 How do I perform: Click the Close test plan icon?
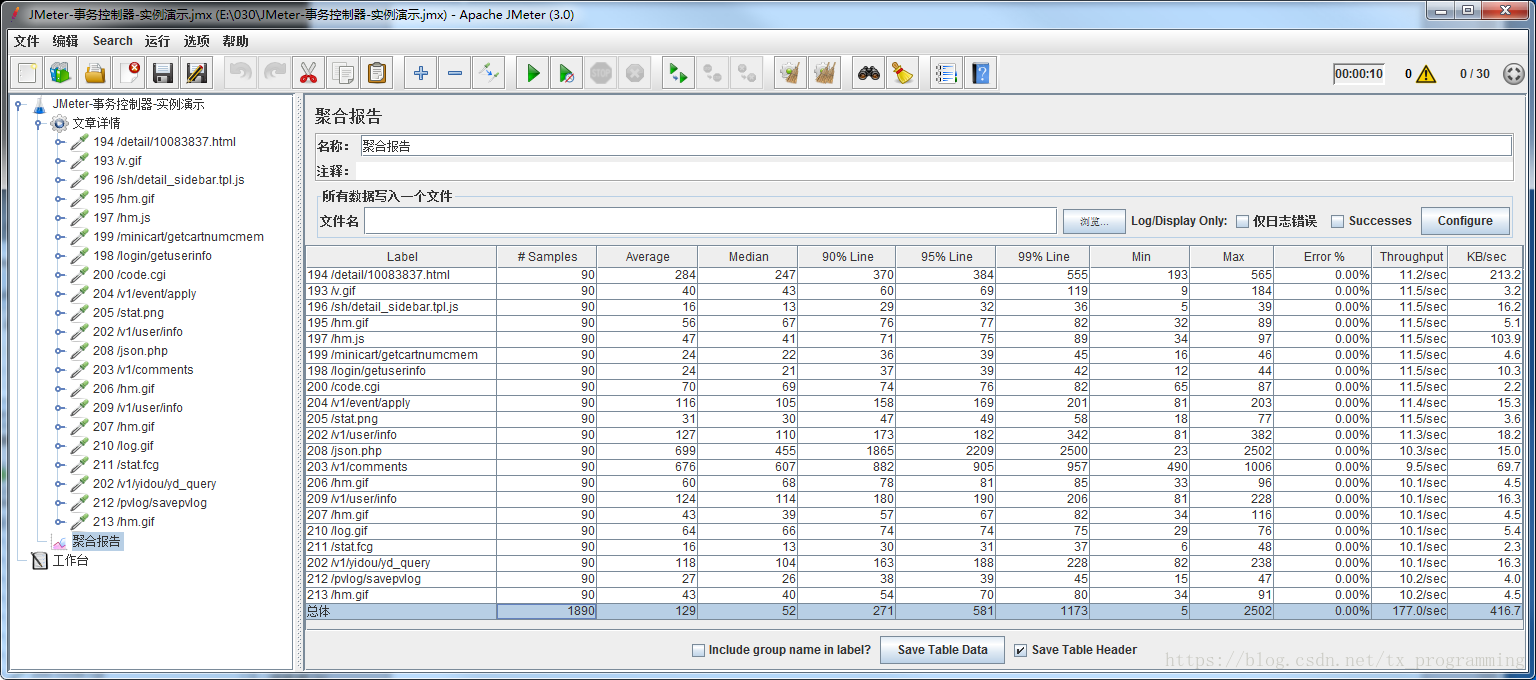coord(129,73)
